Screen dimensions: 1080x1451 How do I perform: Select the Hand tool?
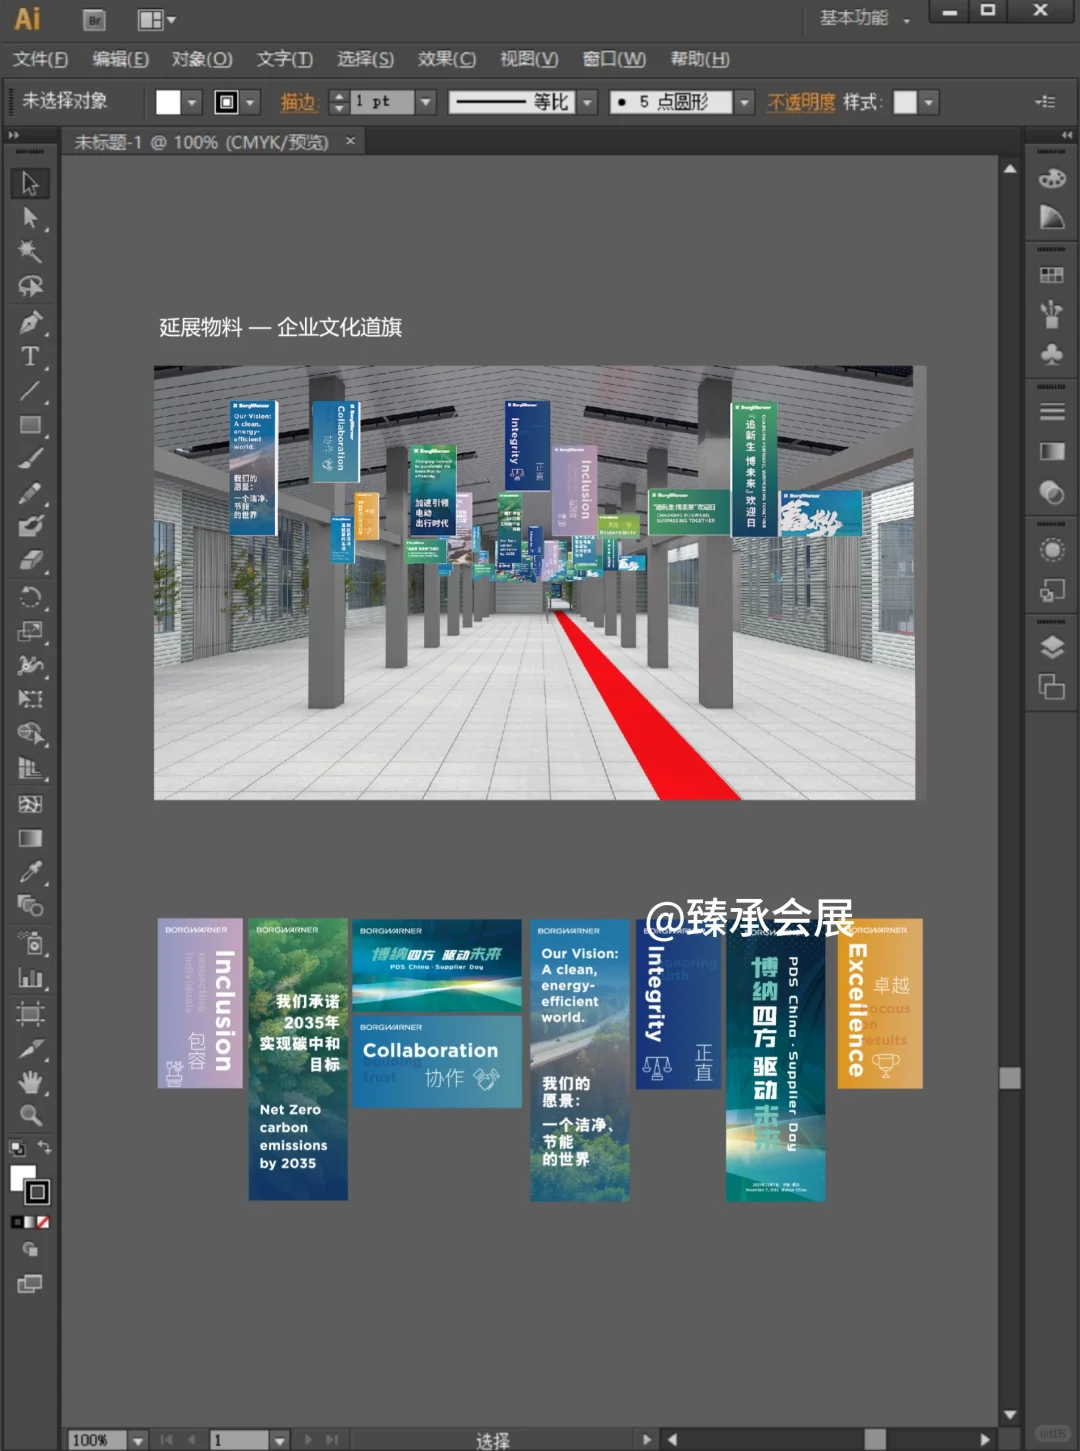[x=30, y=1081]
